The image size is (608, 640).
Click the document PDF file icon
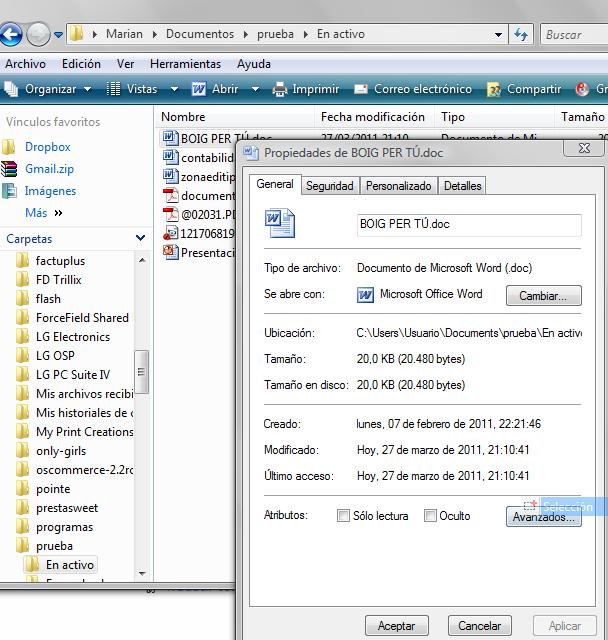(171, 196)
